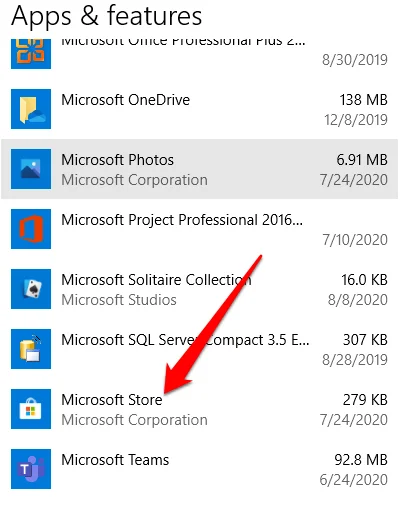The width and height of the screenshot is (413, 509).
Task: Select Microsoft SQL Server Compact 3.5 entry
Action: (185, 340)
